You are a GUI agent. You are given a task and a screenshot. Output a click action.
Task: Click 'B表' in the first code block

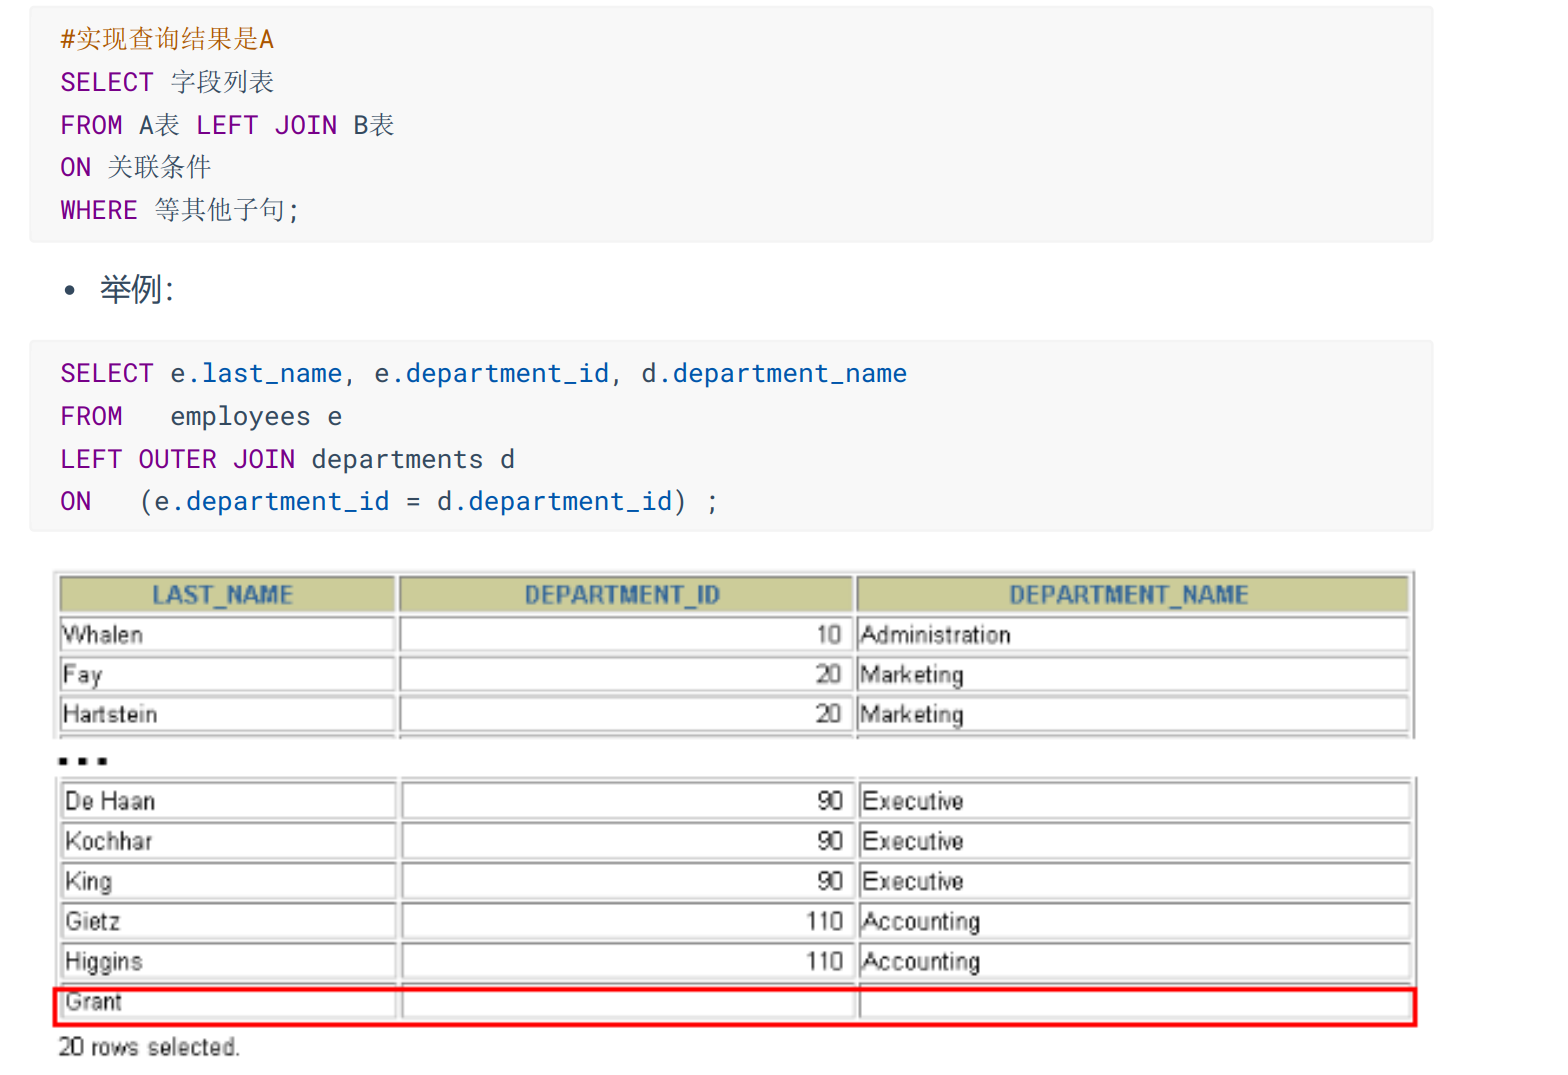(x=374, y=125)
